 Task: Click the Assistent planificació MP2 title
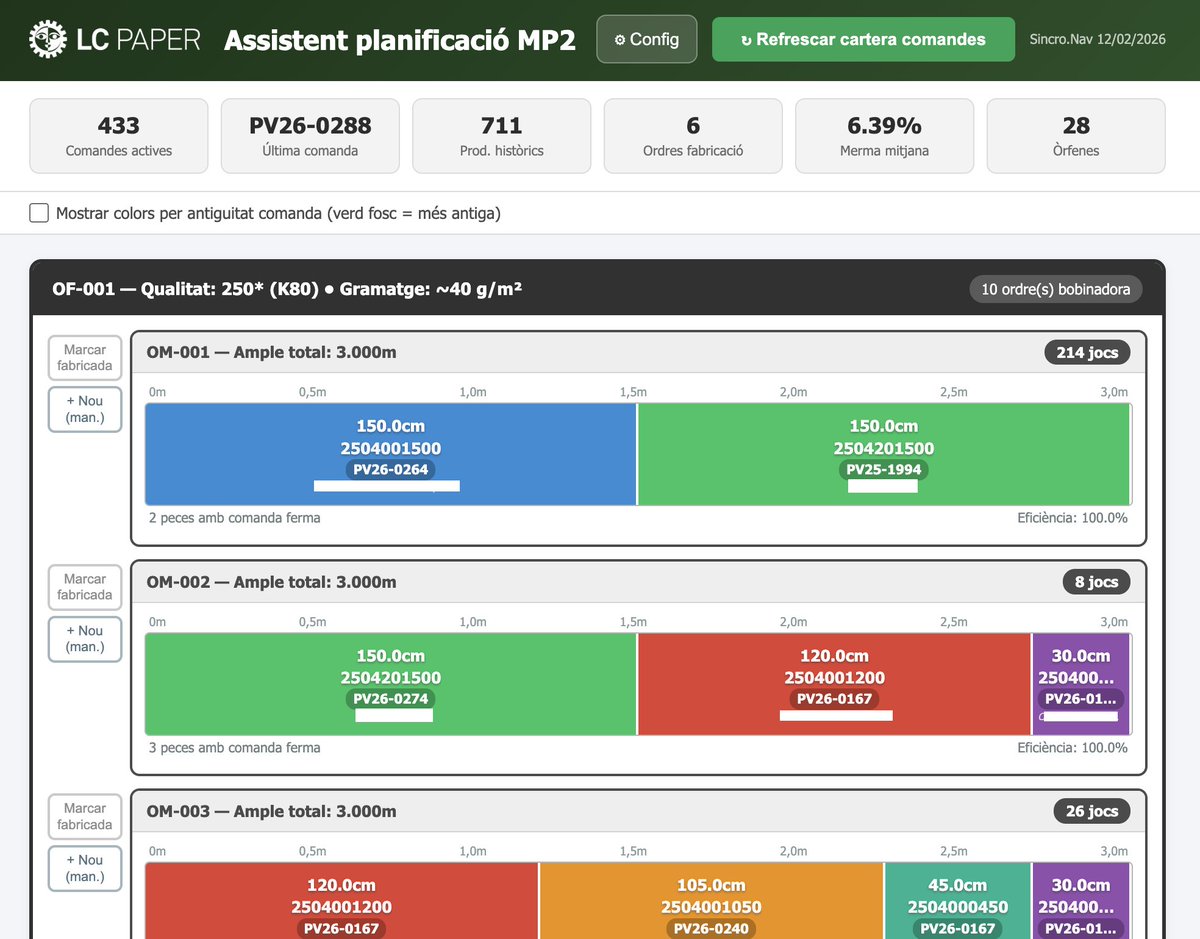pyautogui.click(x=400, y=40)
